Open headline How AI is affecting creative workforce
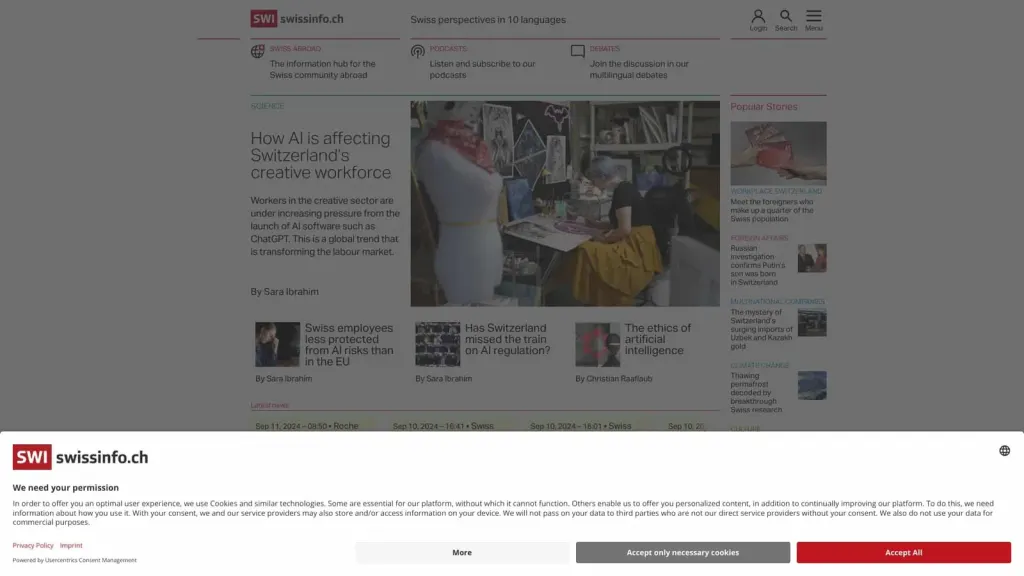Viewport: 1024px width, 576px height. 321,155
